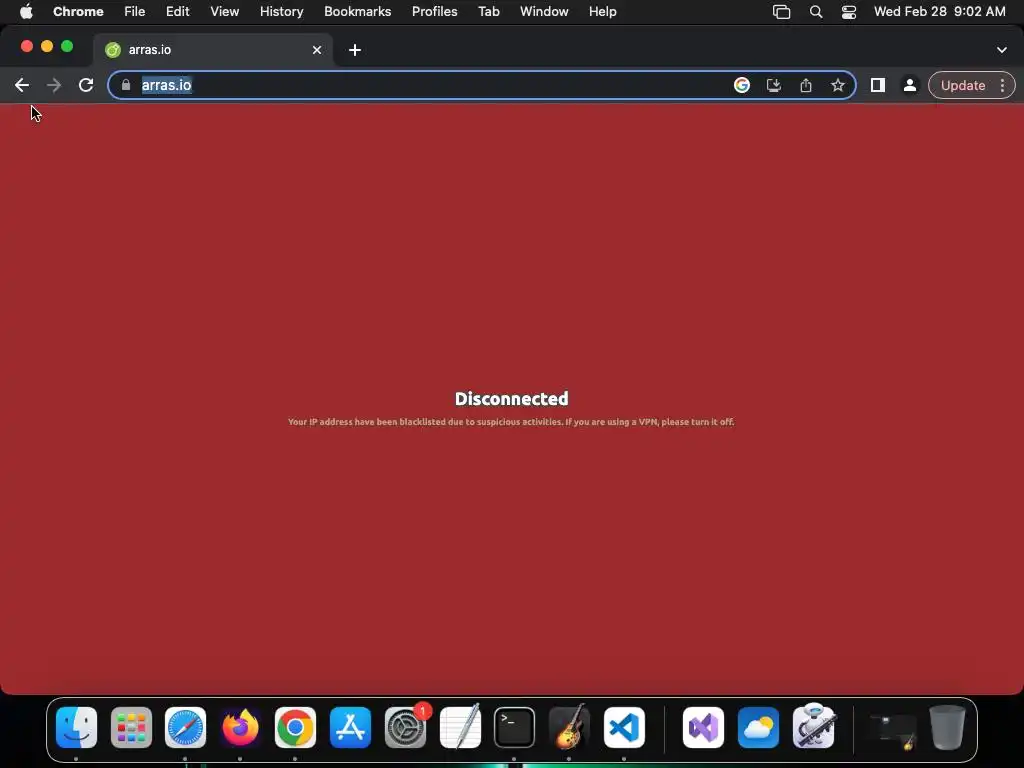The height and width of the screenshot is (768, 1024).
Task: Open a new tab with plus
Action: click(x=355, y=50)
